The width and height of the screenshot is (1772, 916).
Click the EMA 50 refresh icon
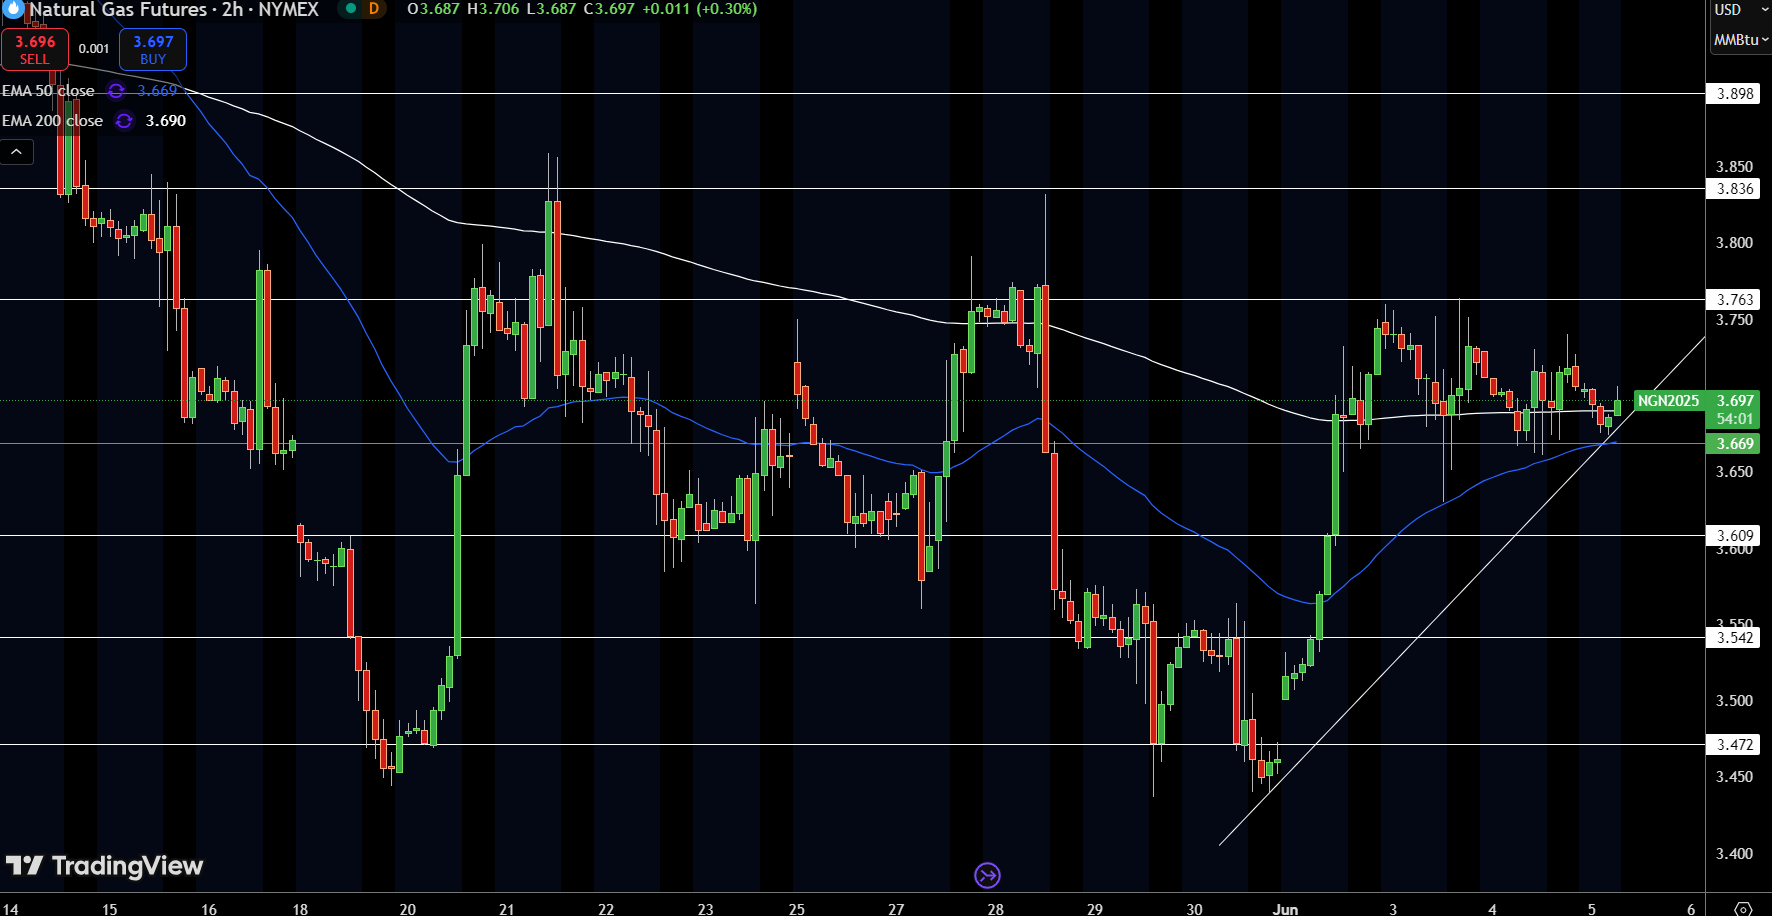116,91
